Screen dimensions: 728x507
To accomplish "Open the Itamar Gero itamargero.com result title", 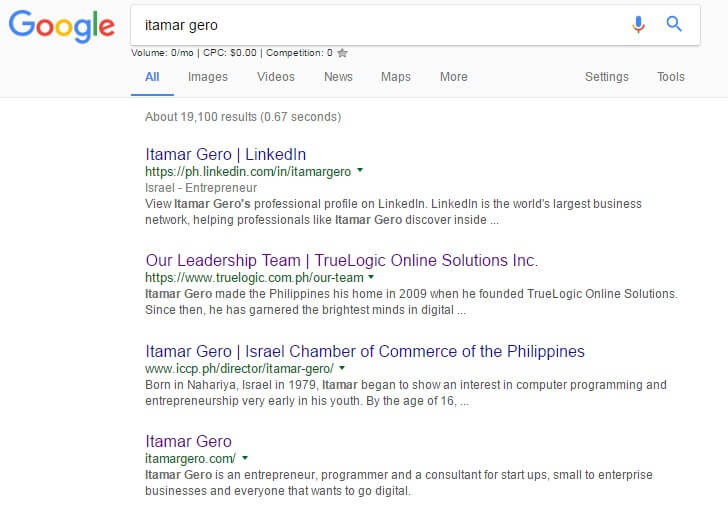I will [x=188, y=441].
